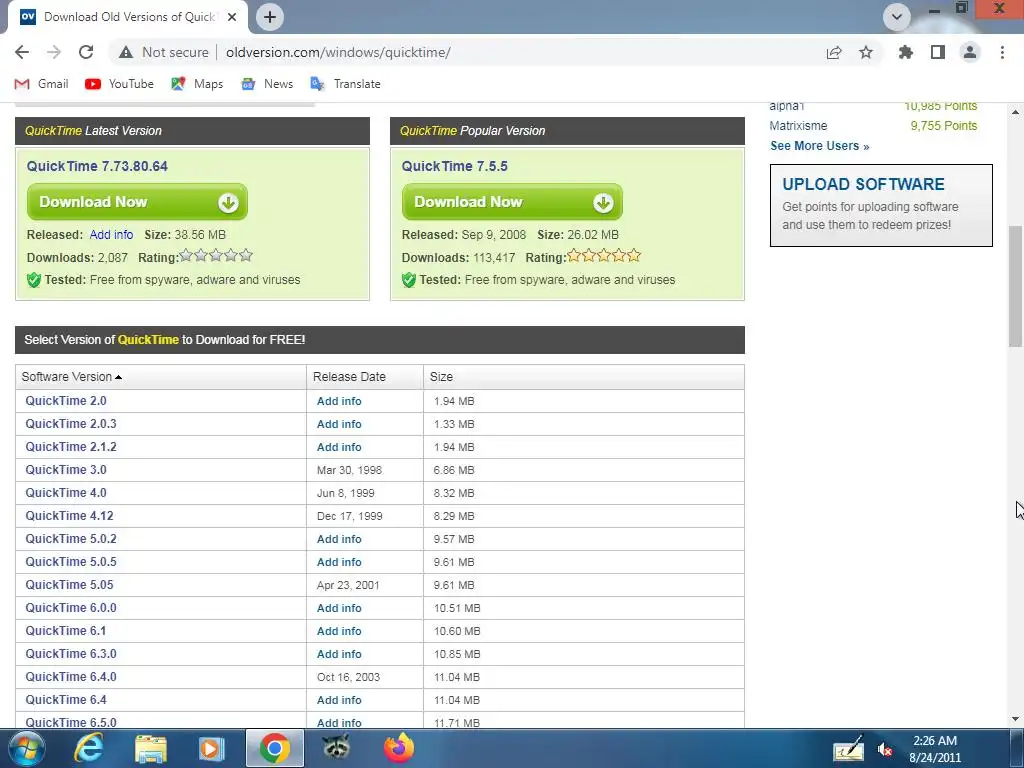Open the QuickTime 4.12 version link
1024x768 pixels.
pyautogui.click(x=70, y=516)
